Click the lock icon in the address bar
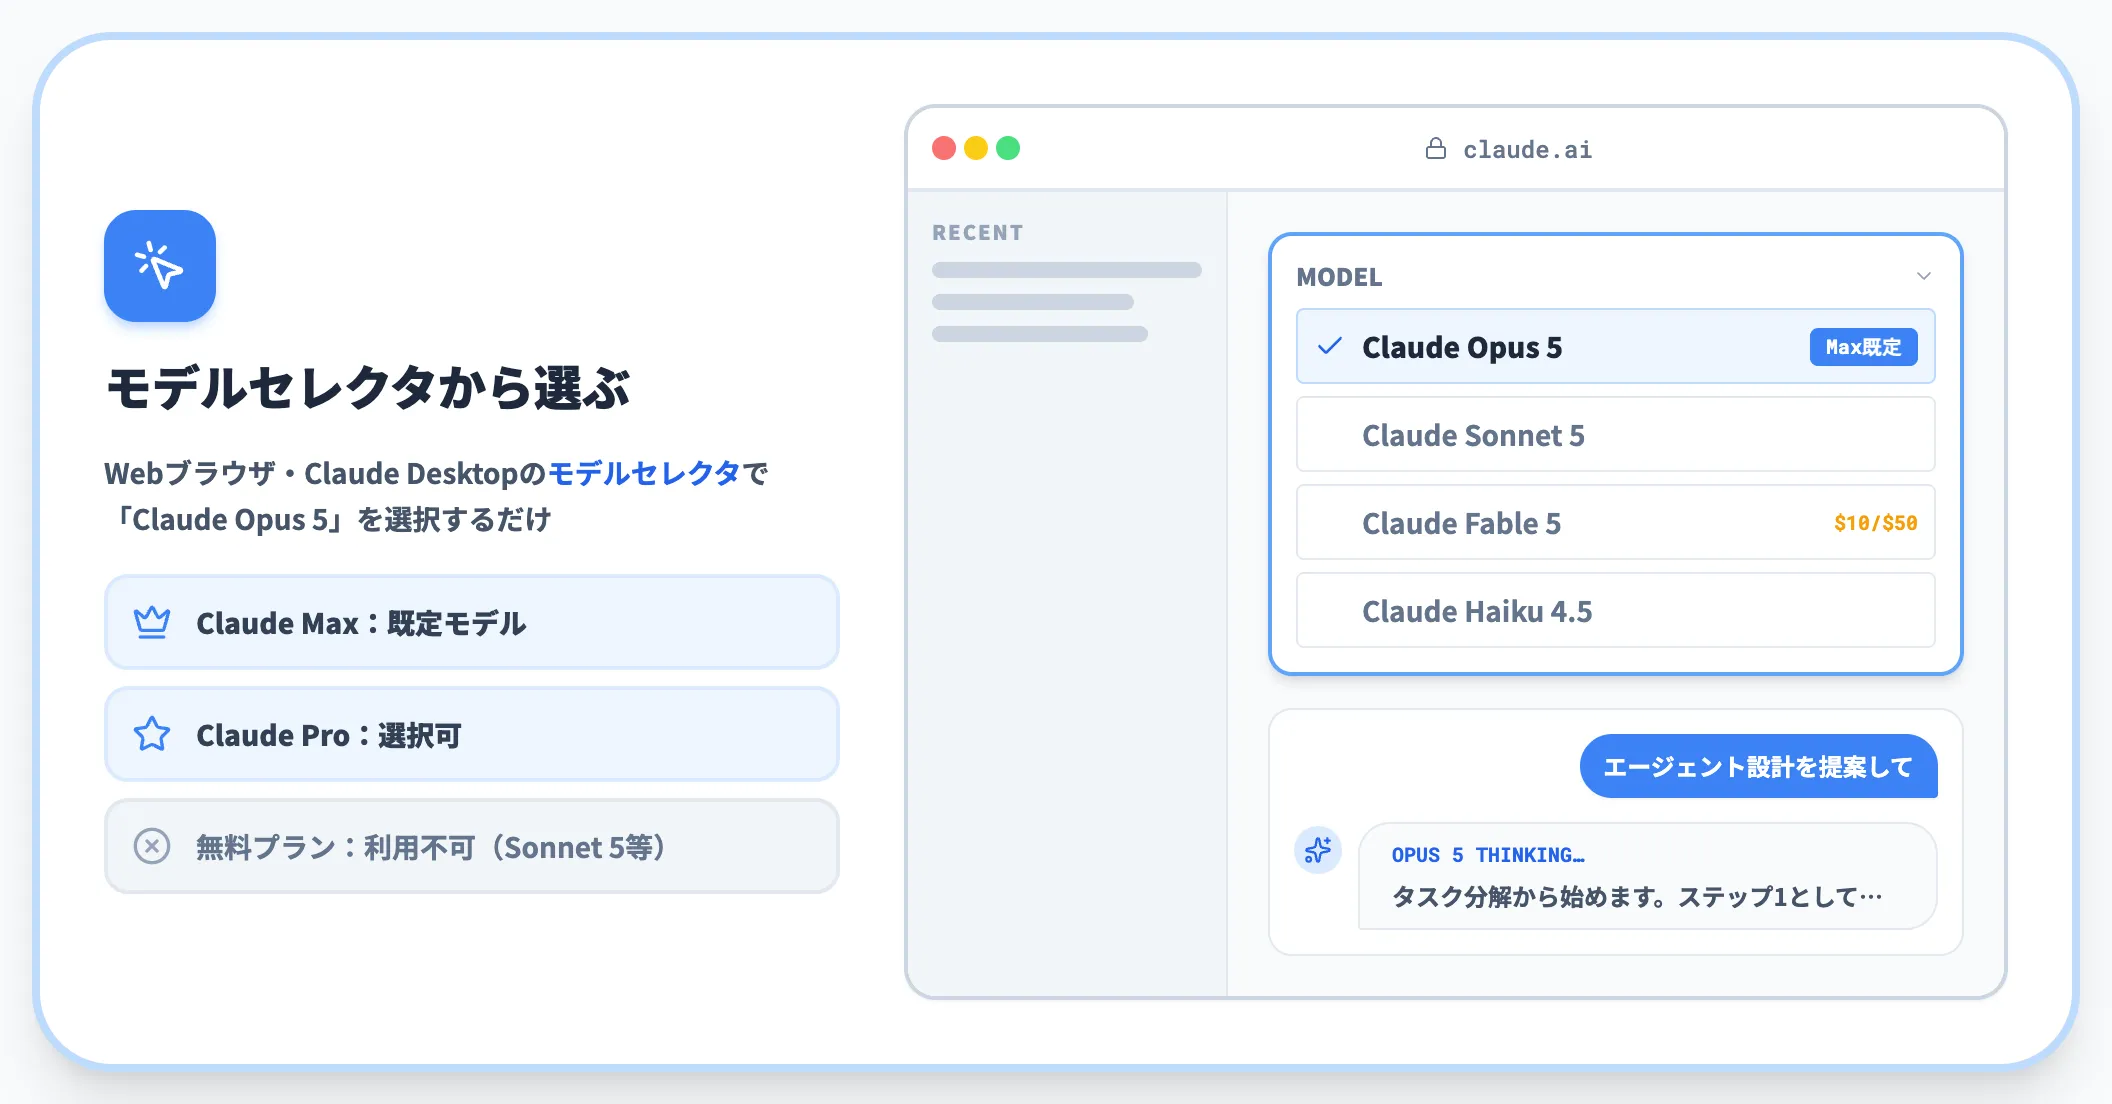The image size is (2112, 1104). coord(1436,149)
